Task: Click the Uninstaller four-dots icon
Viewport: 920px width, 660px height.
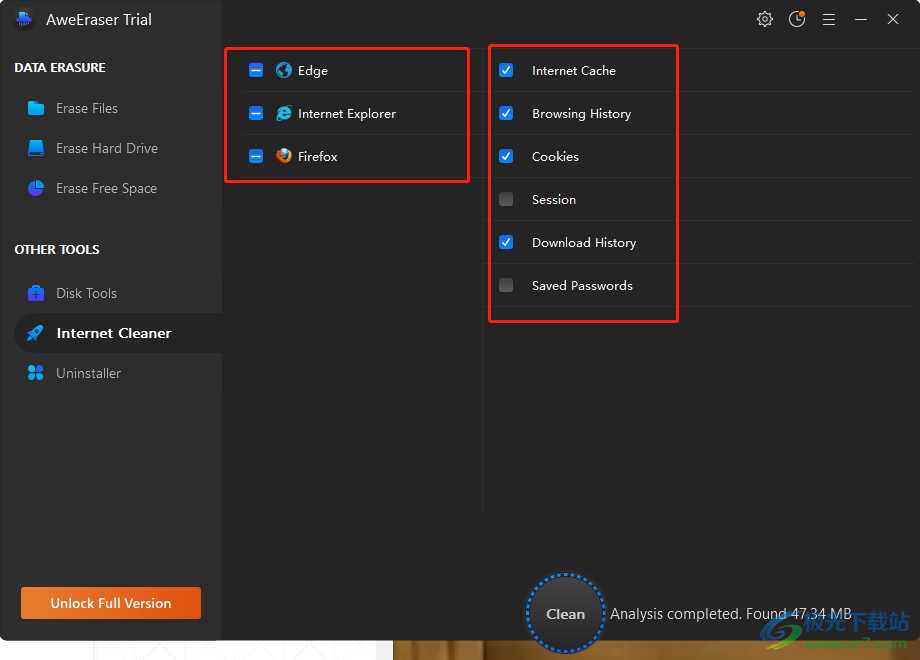Action: 36,373
